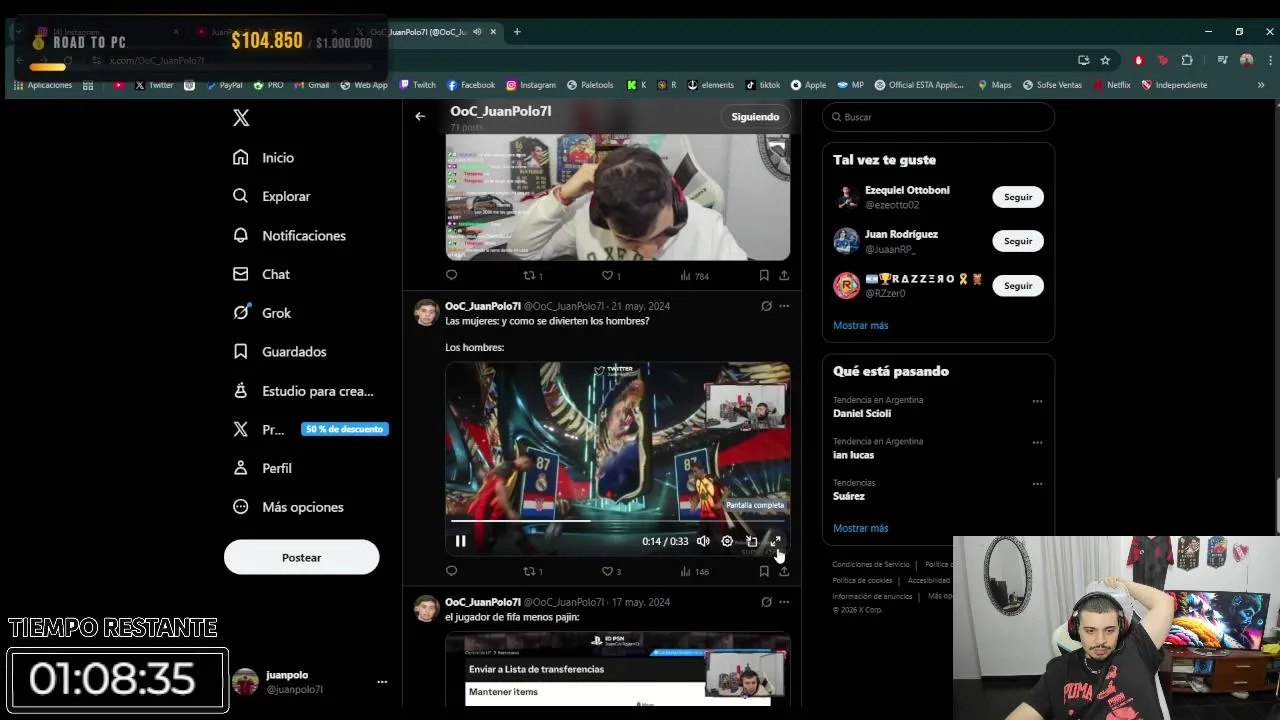Follow Juan Rodríguez
Viewport: 1280px width, 720px height.
click(x=1018, y=241)
